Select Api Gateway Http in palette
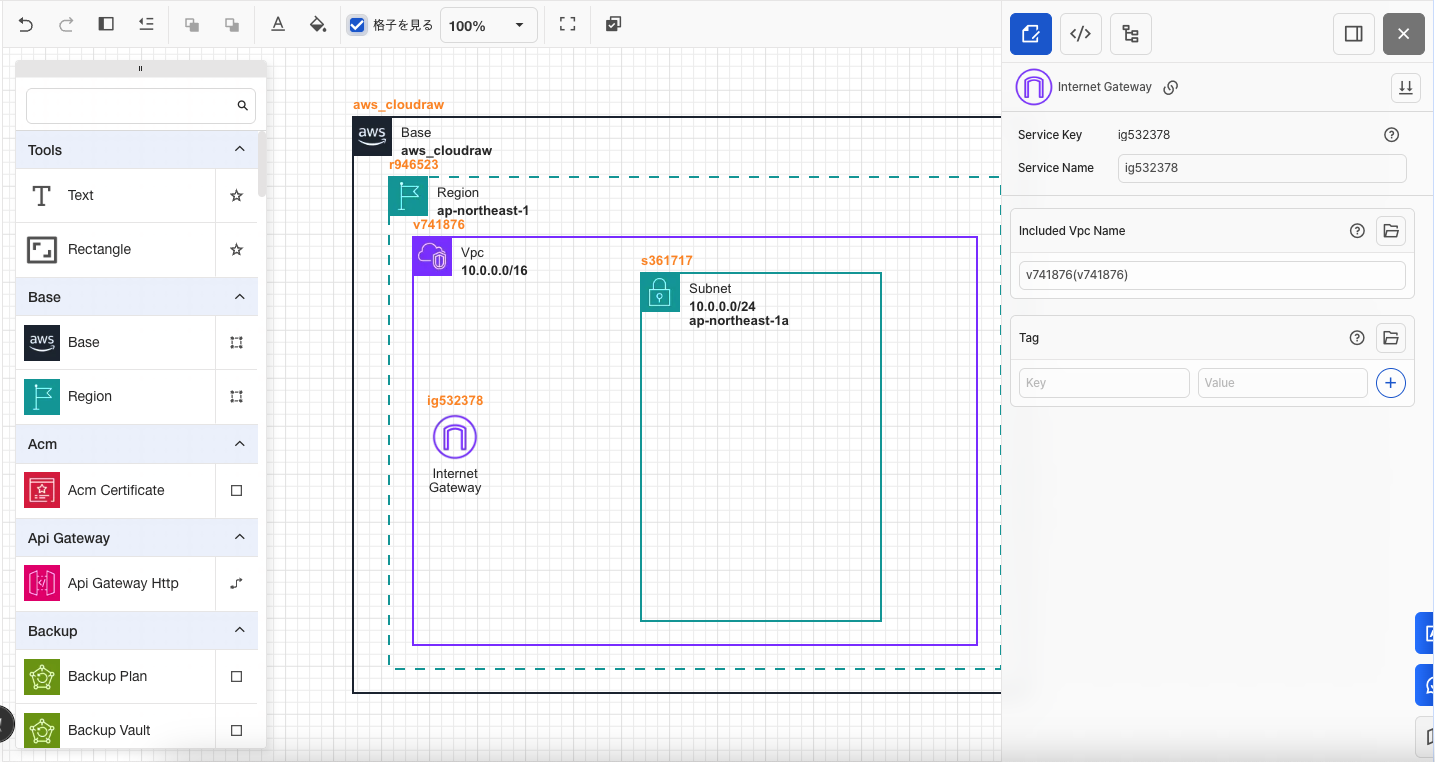Screen dimensions: 1435x762 pos(116,583)
